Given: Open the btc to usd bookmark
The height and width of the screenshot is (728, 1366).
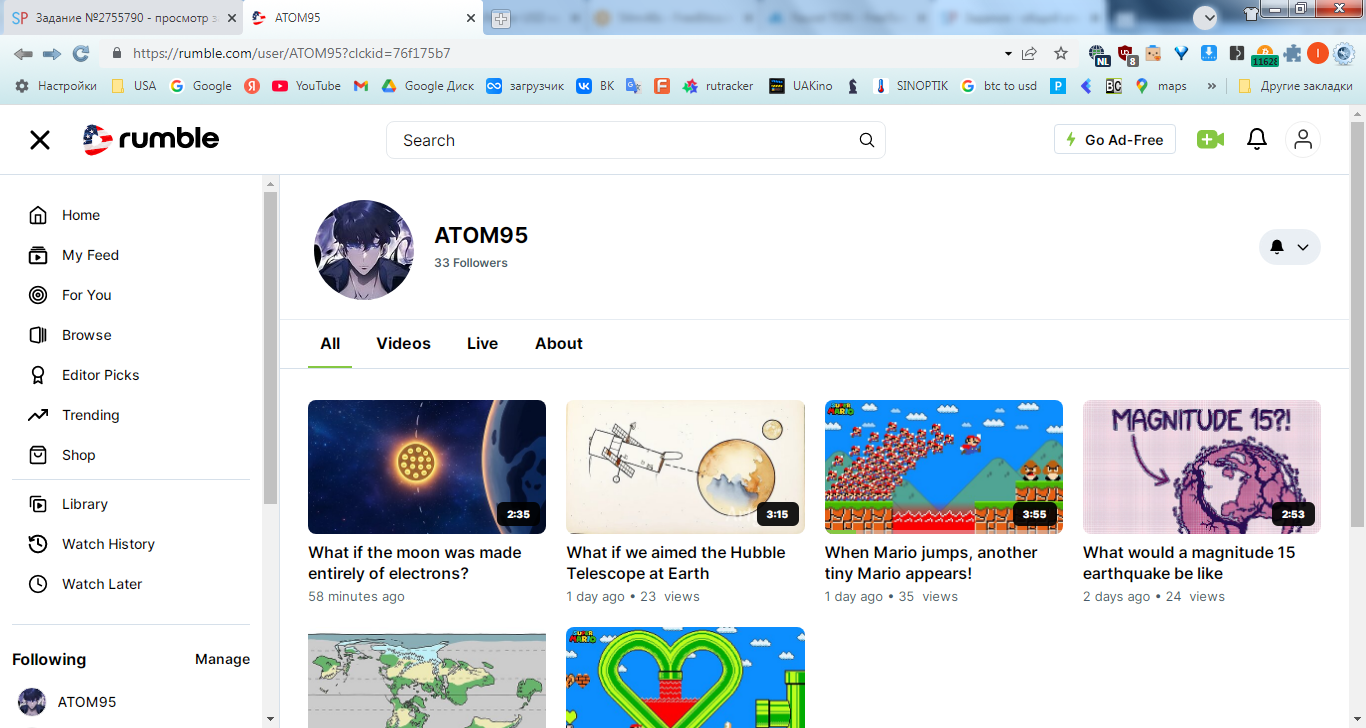Looking at the screenshot, I should click(999, 86).
